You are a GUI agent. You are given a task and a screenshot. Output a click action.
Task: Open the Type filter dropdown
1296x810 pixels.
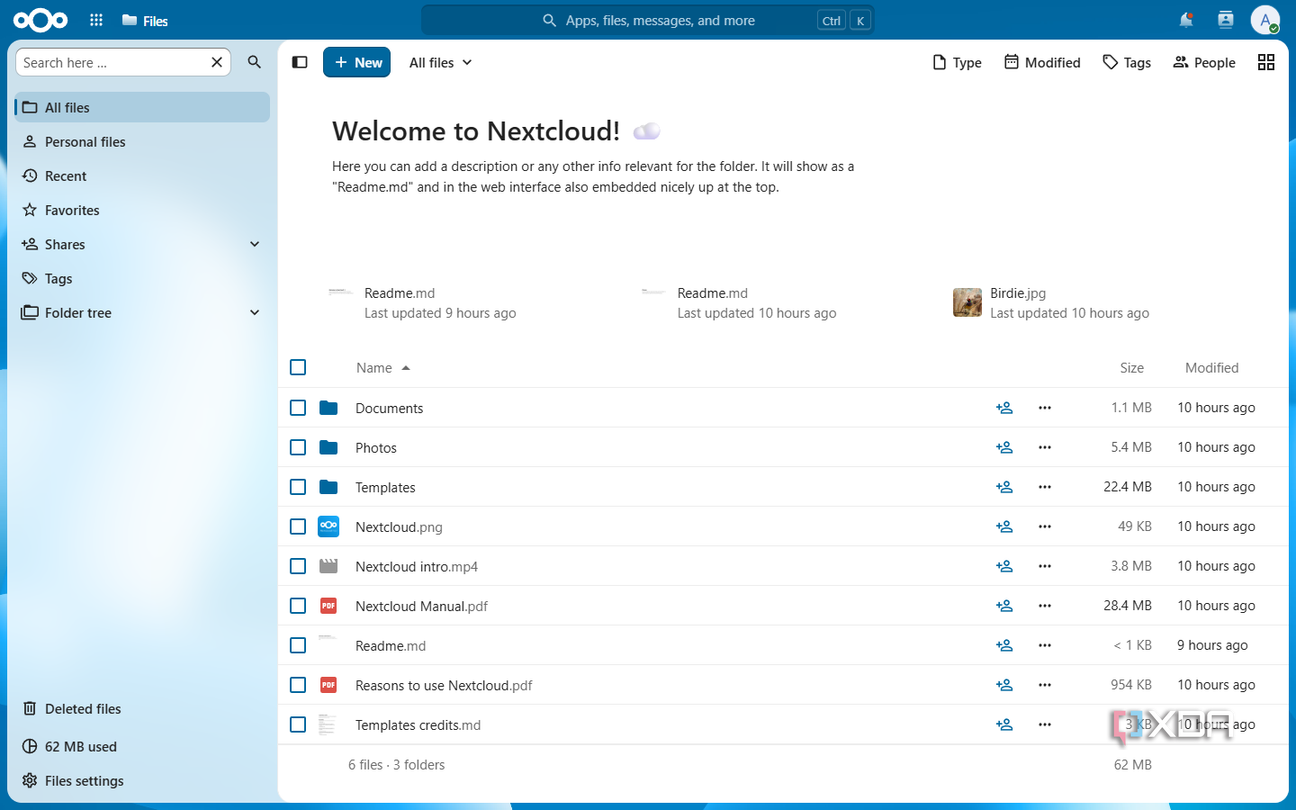[x=957, y=62]
